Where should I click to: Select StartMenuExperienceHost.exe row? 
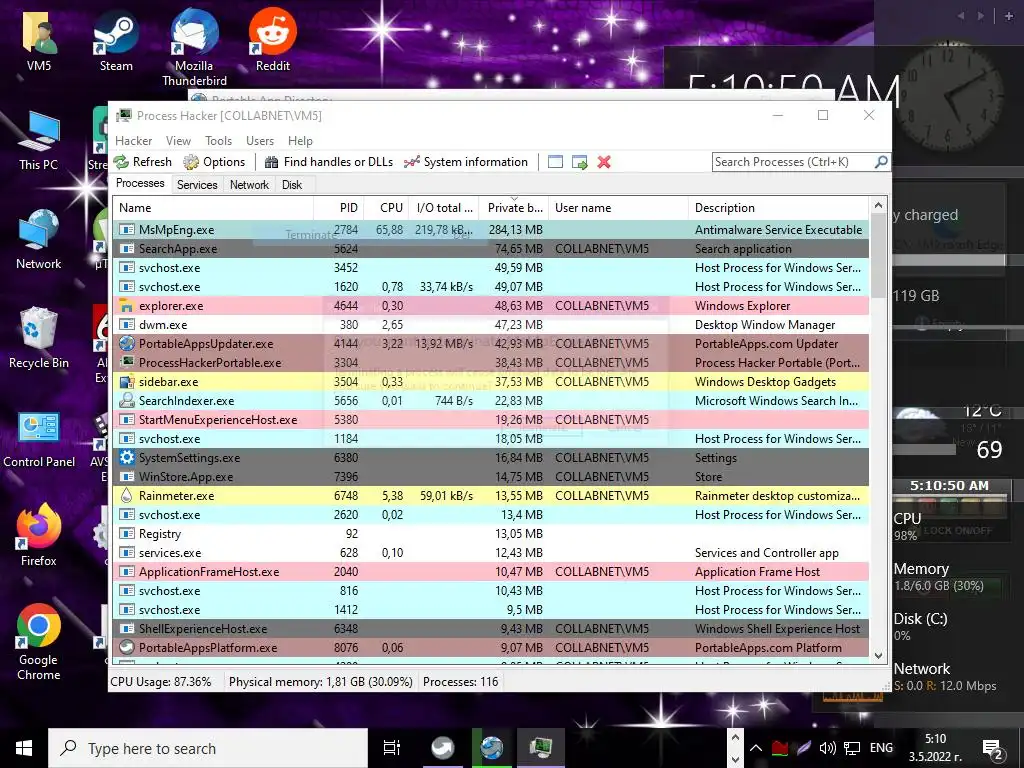(x=491, y=419)
